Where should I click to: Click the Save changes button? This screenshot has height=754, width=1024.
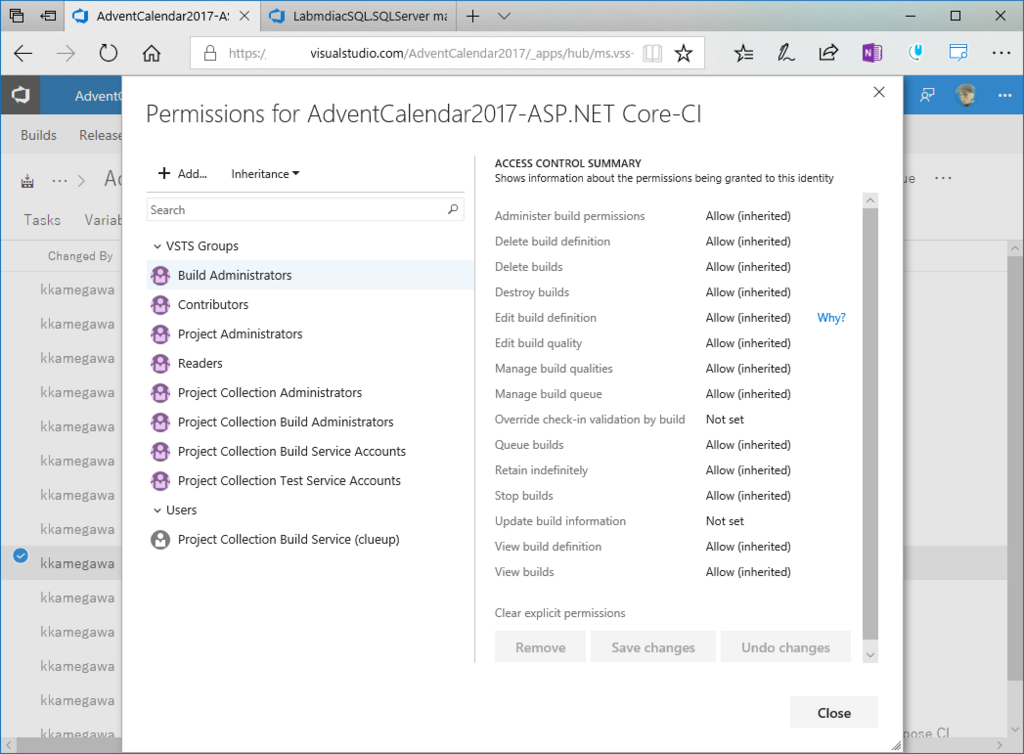(x=653, y=647)
